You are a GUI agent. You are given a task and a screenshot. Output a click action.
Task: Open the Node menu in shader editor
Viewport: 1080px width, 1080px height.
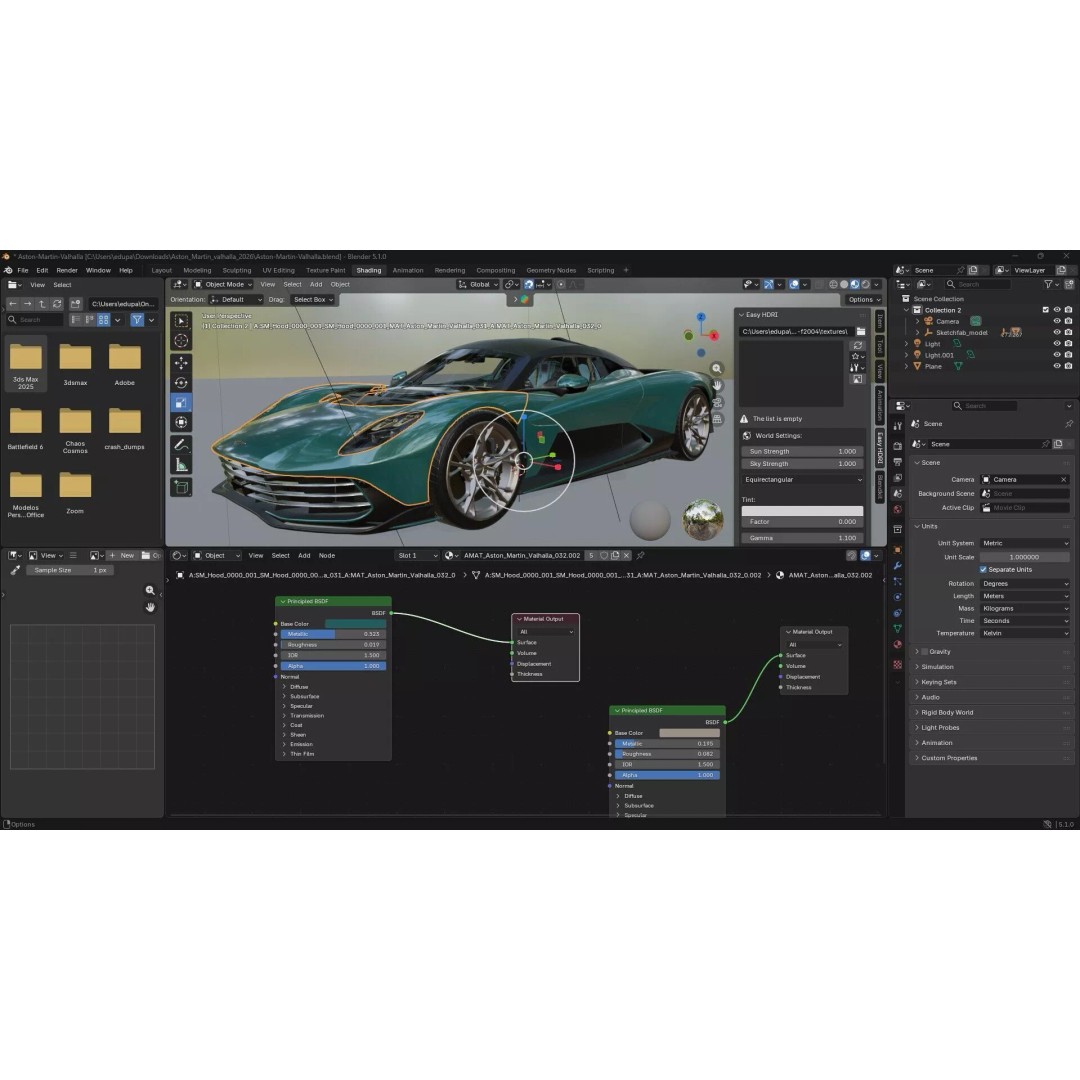coord(327,556)
